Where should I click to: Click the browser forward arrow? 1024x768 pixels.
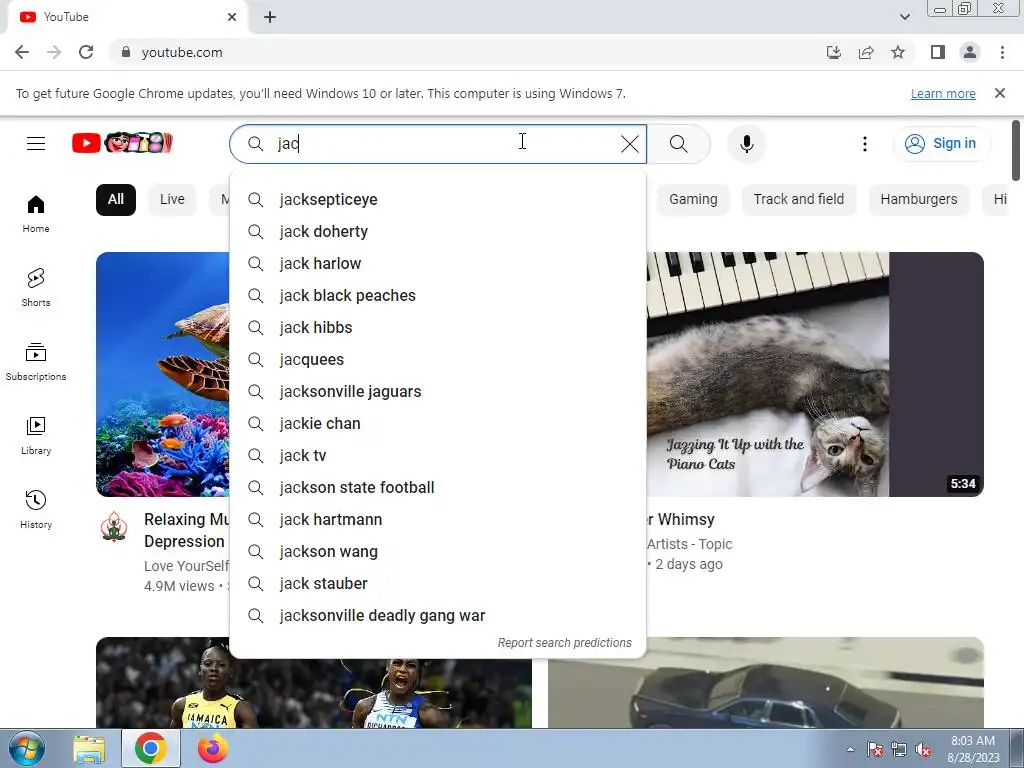point(54,52)
